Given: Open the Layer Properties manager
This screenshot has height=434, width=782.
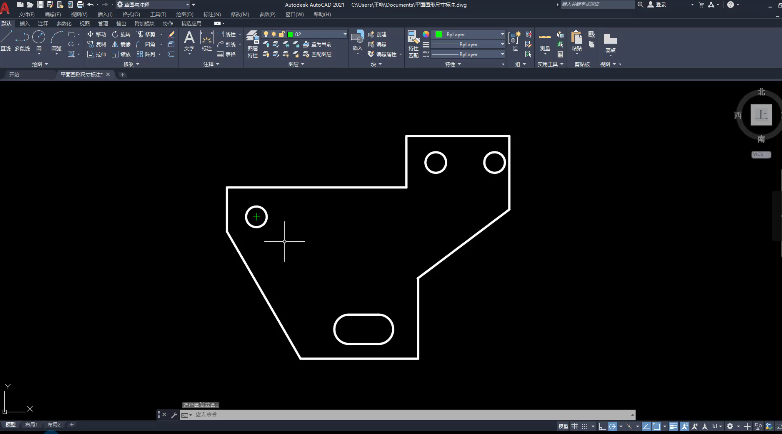Looking at the screenshot, I should pyautogui.click(x=253, y=44).
